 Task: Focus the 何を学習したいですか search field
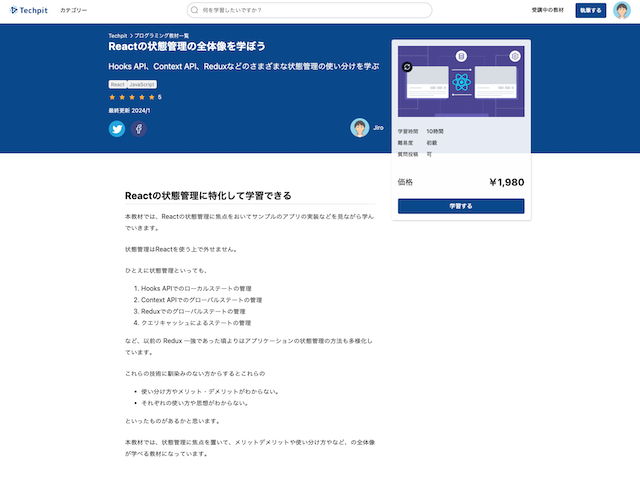click(x=312, y=10)
